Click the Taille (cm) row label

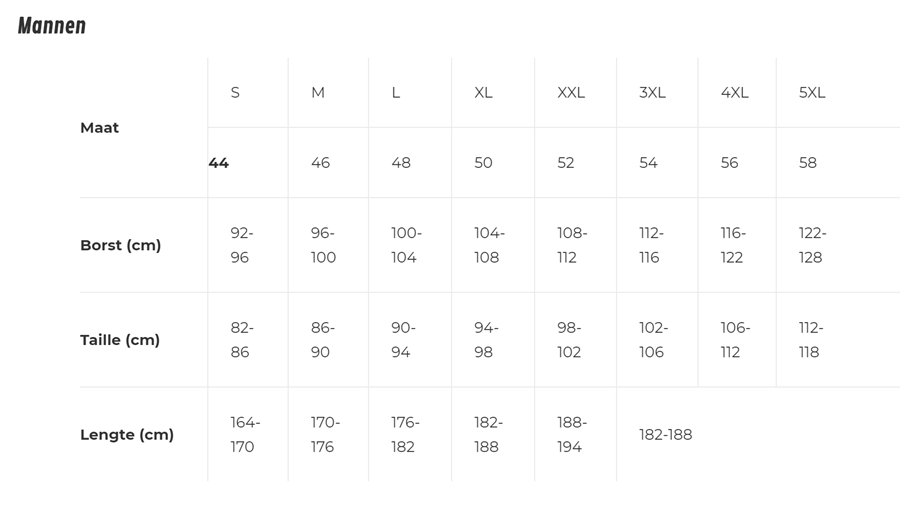pos(120,340)
